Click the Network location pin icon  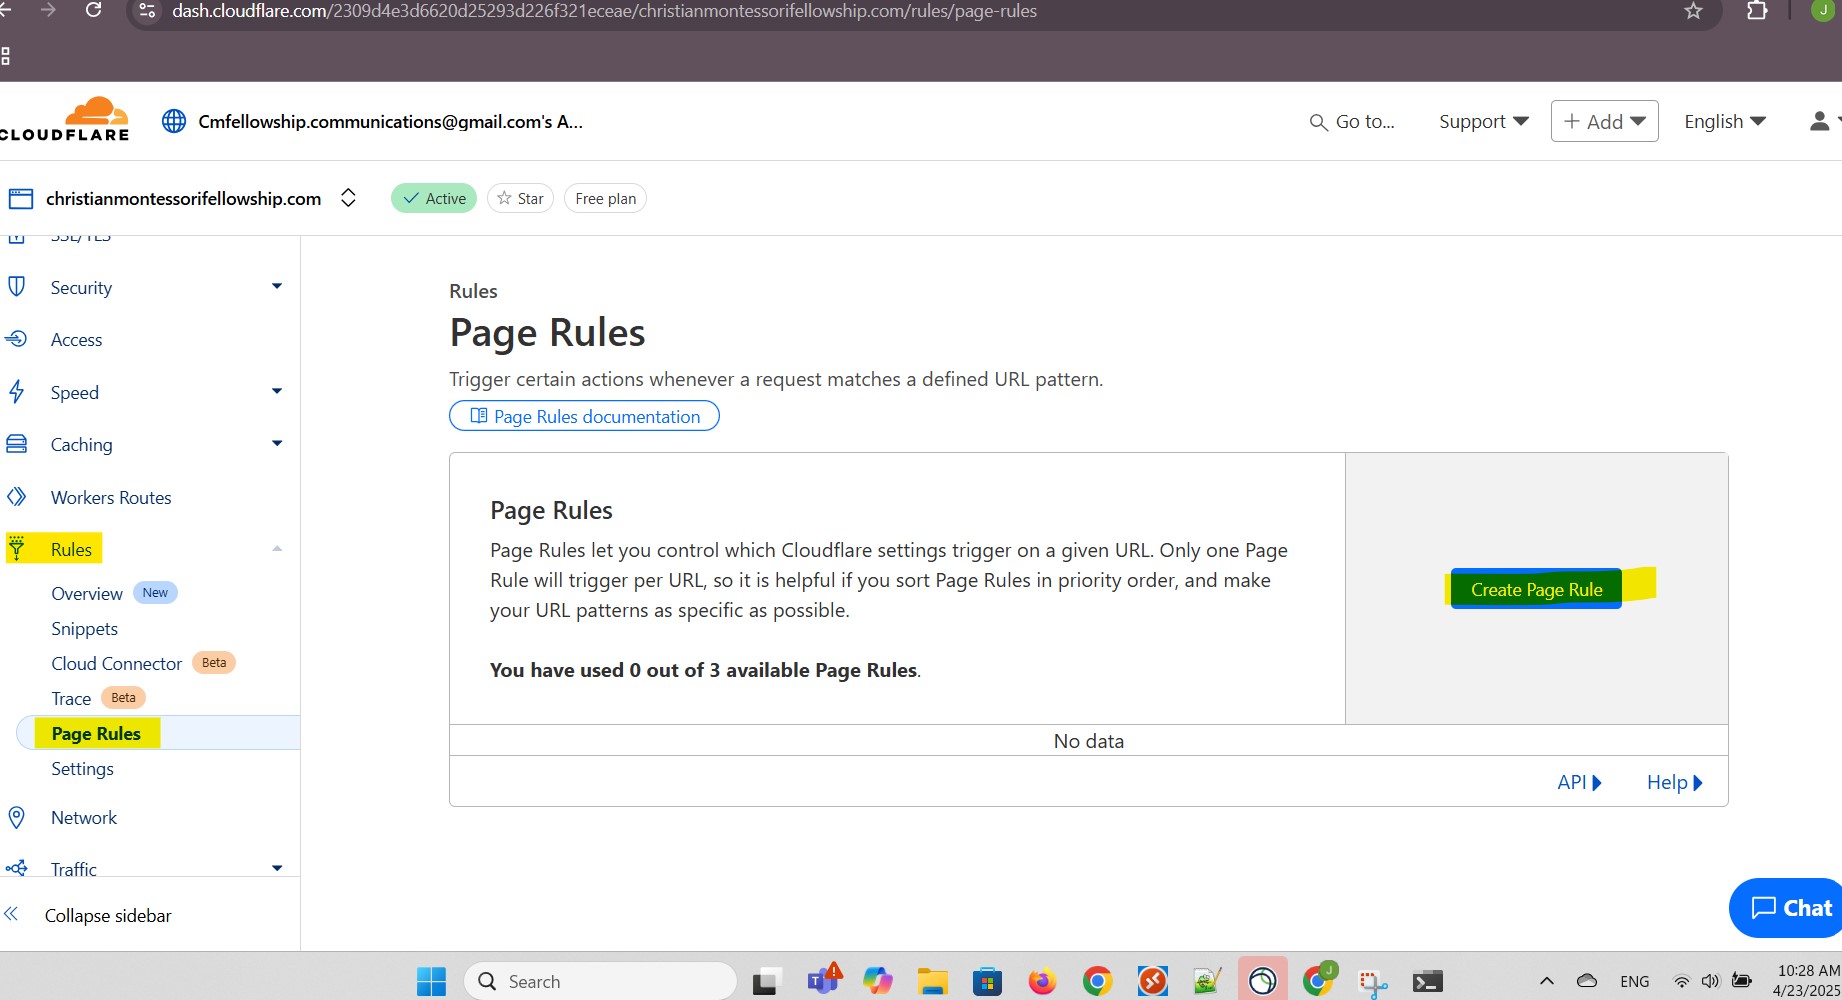coord(17,817)
